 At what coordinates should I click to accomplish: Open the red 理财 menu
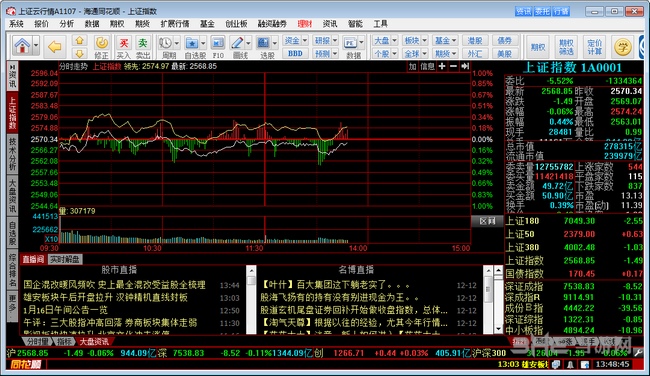305,24
